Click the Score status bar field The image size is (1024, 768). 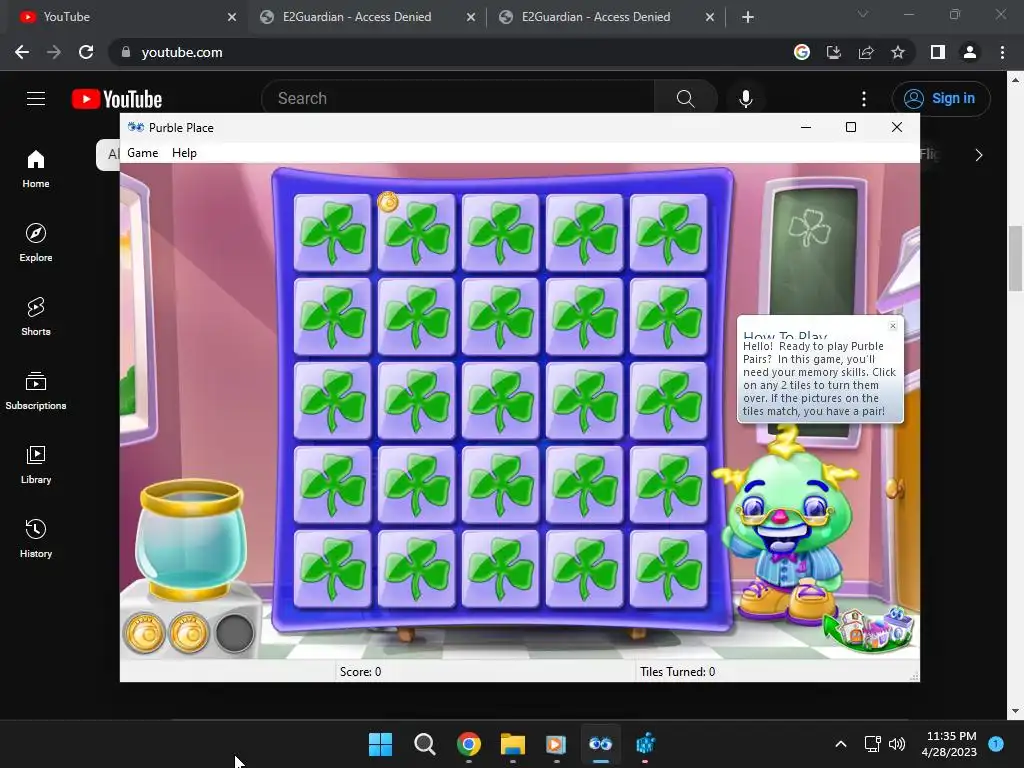point(485,671)
